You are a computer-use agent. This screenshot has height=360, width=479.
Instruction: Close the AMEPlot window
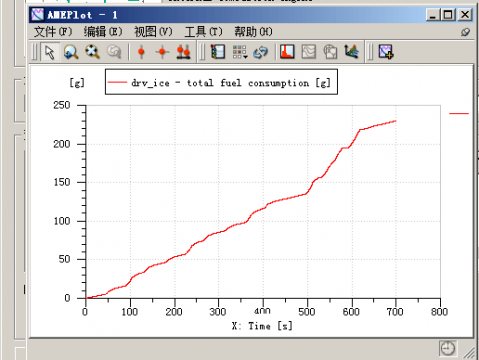click(x=465, y=15)
